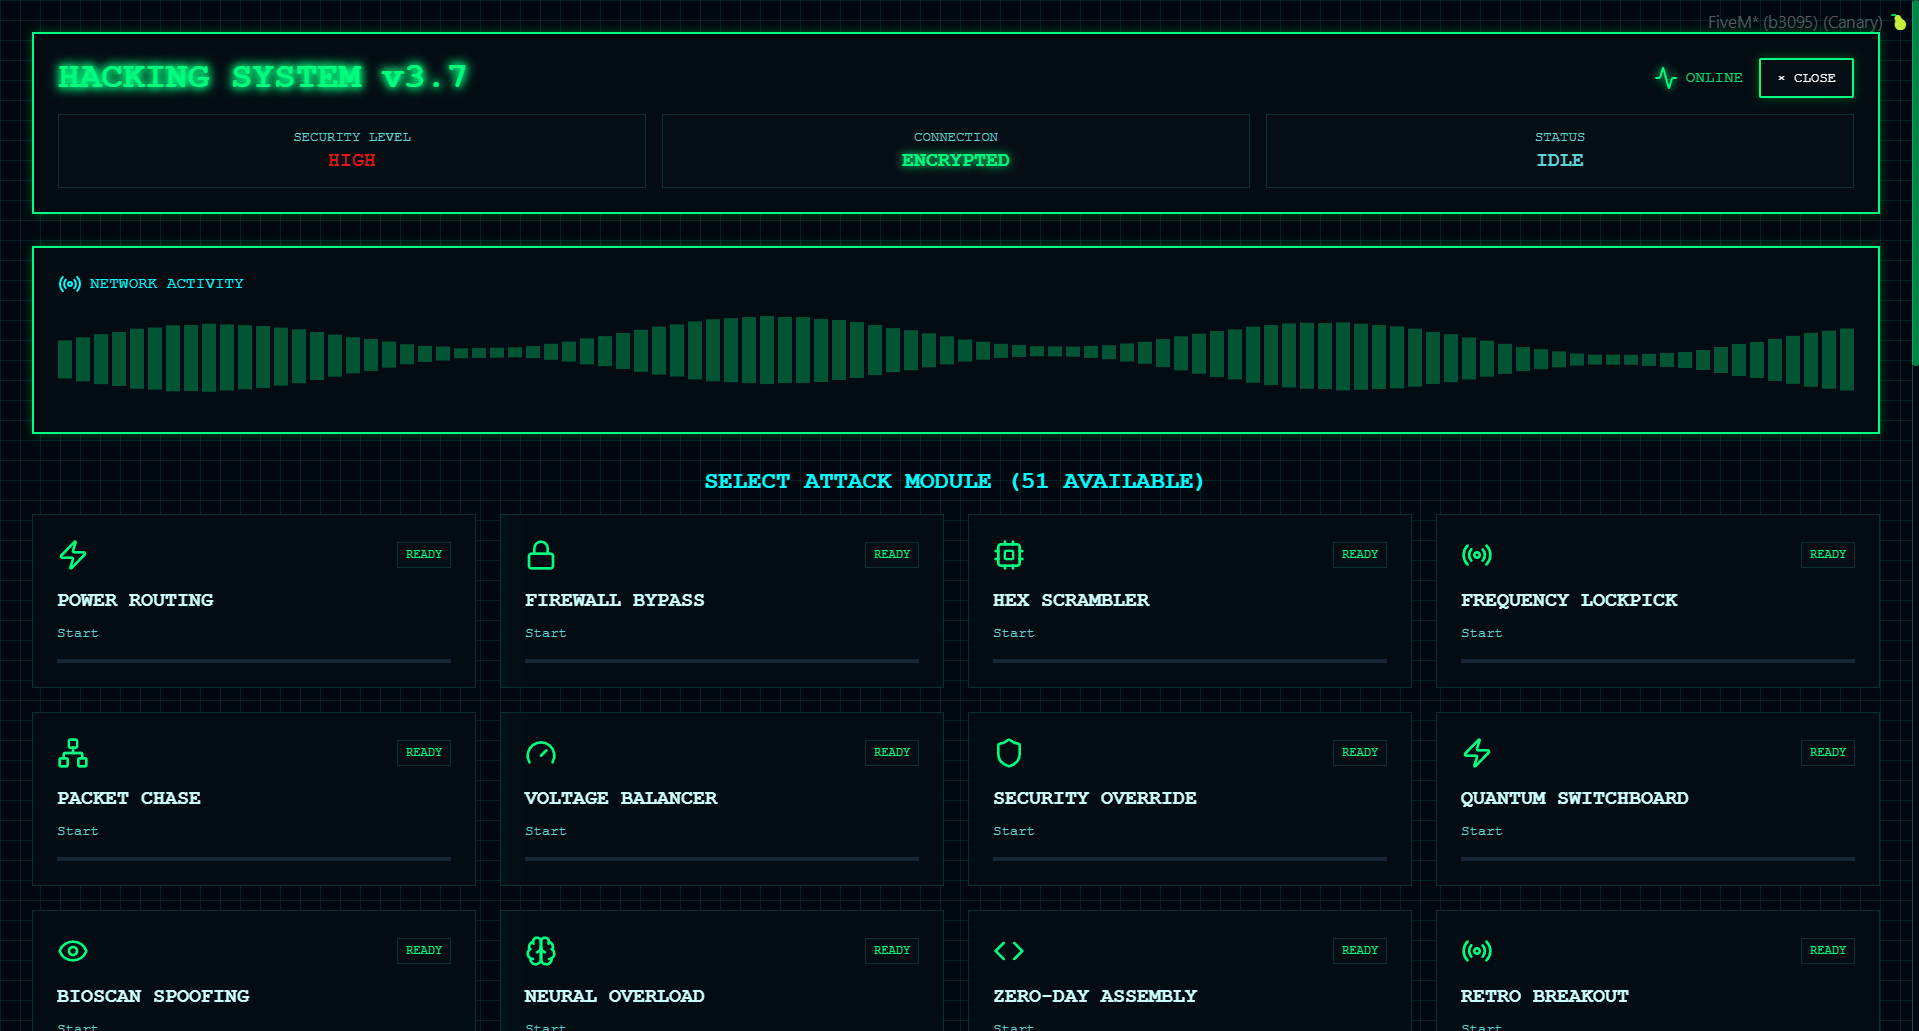Click the Security Override shield icon
Image resolution: width=1919 pixels, height=1031 pixels.
[1009, 753]
